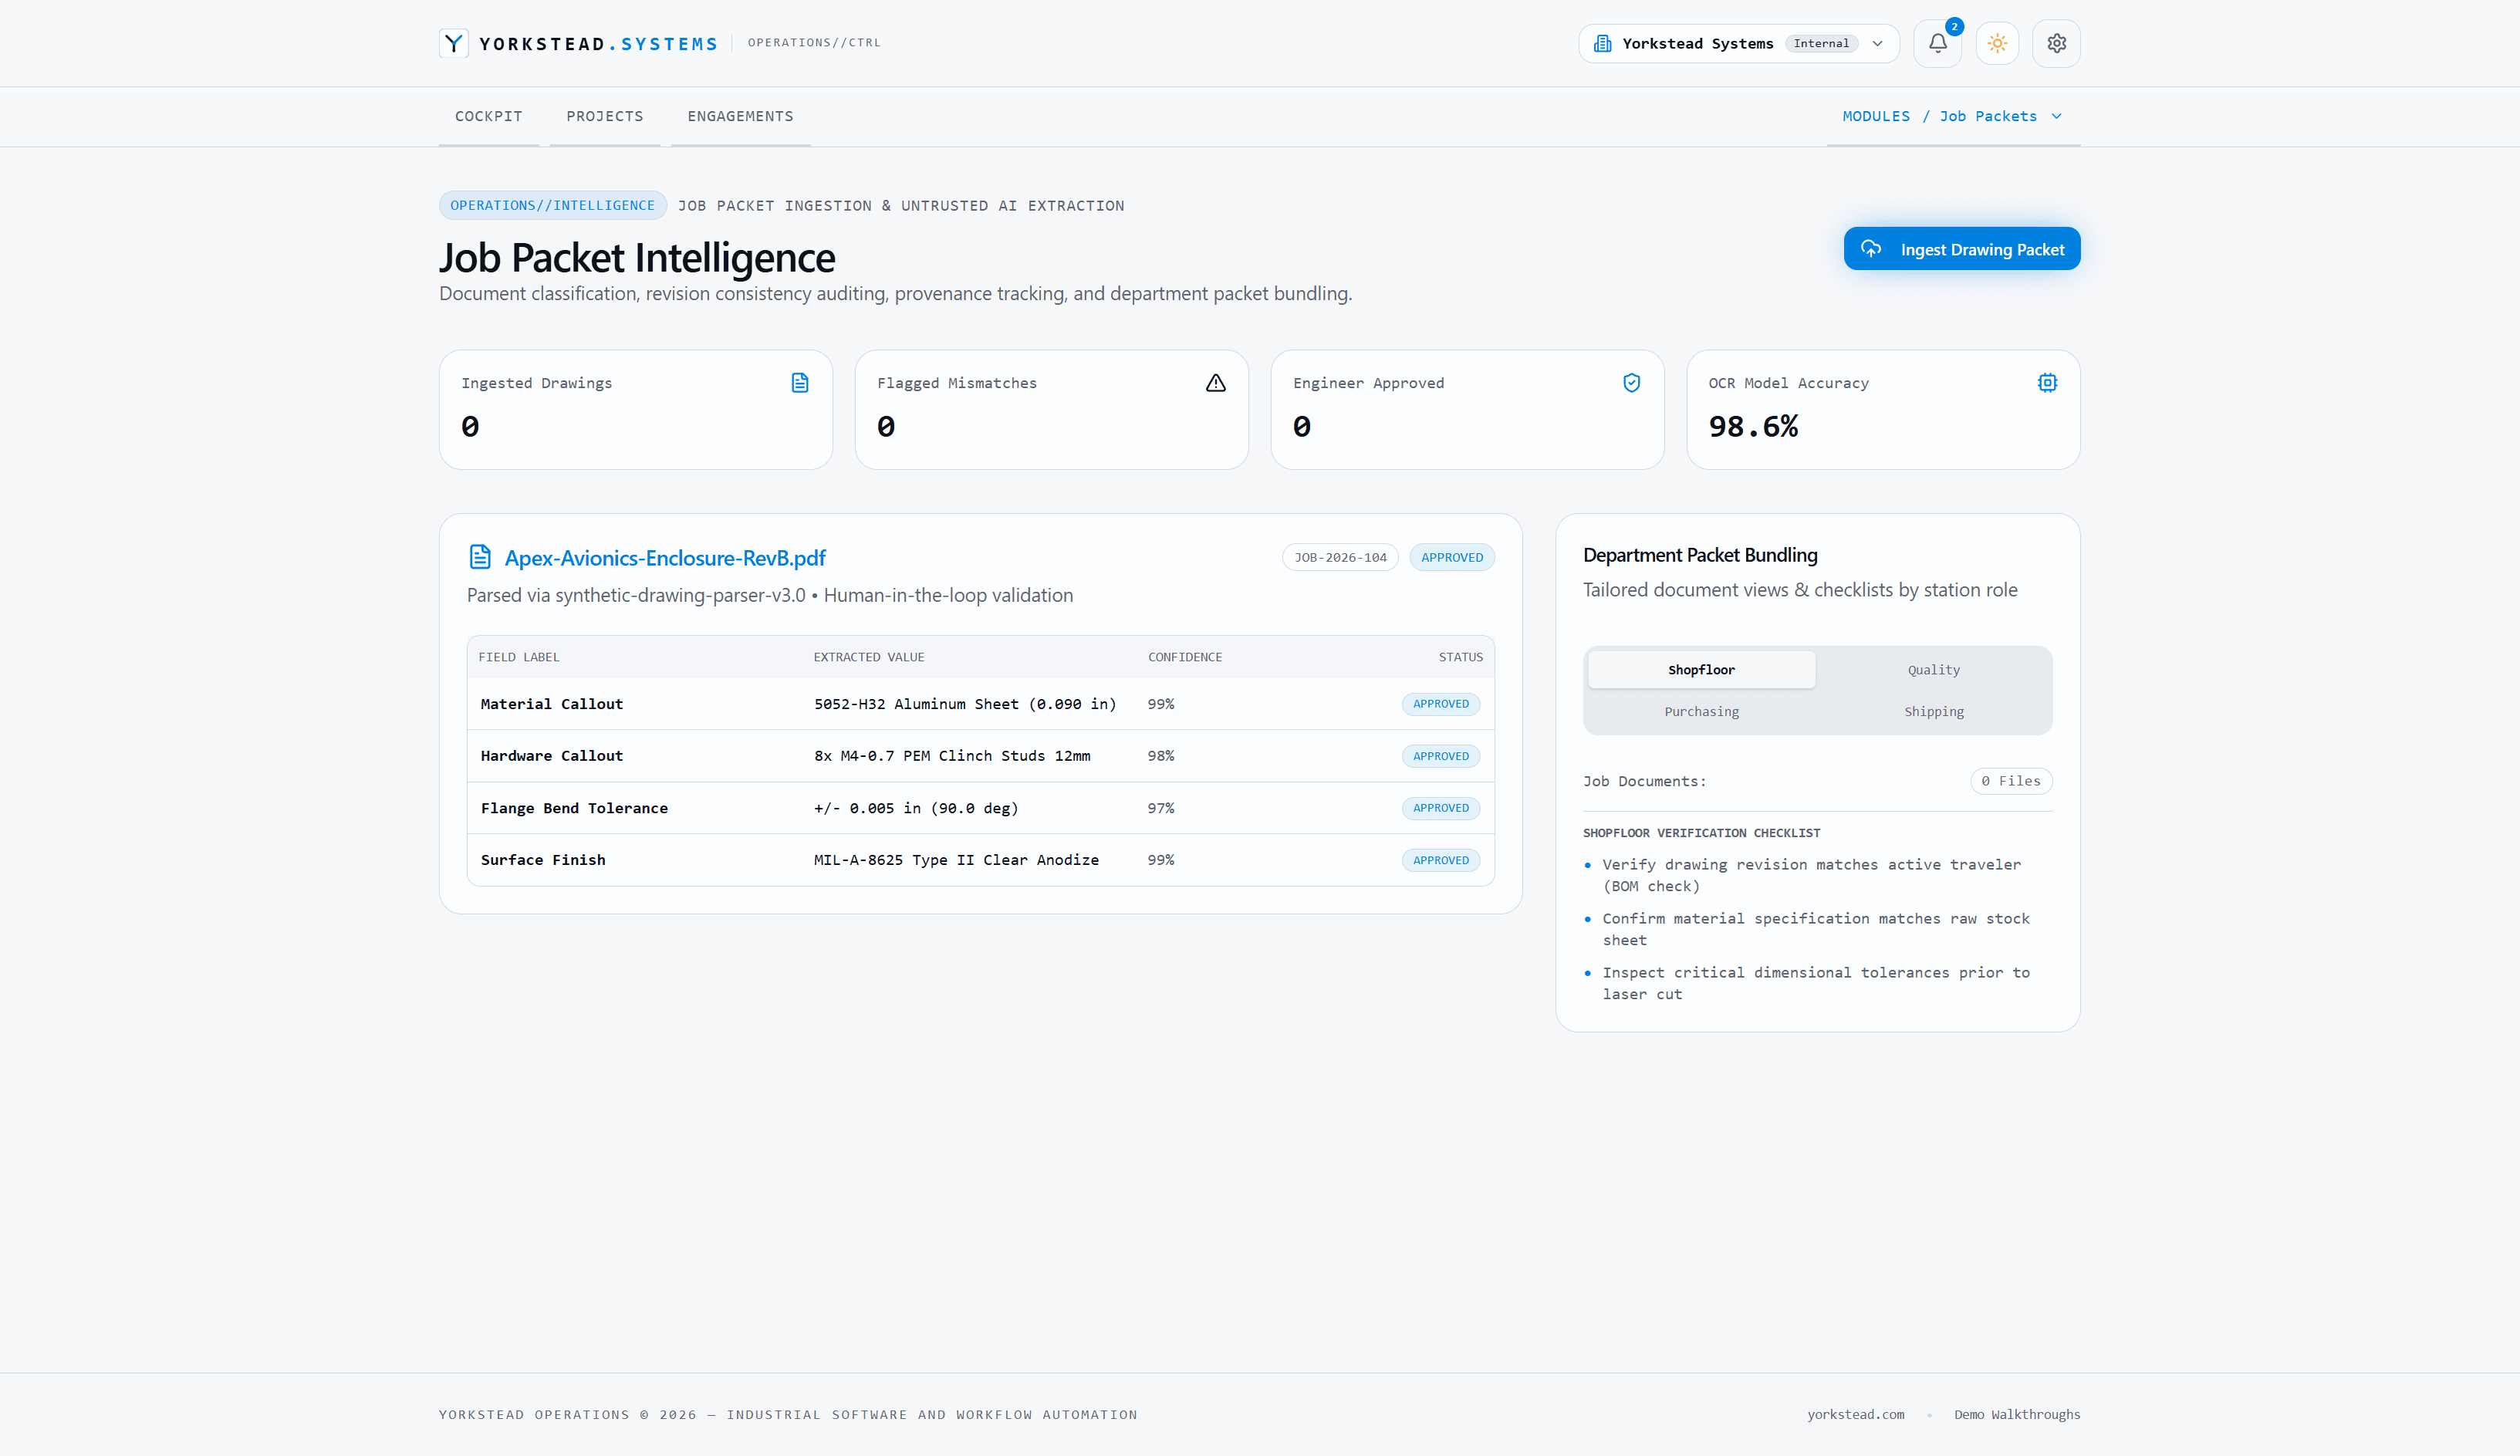Open the ENGAGEMENTS tab

pyautogui.click(x=740, y=116)
